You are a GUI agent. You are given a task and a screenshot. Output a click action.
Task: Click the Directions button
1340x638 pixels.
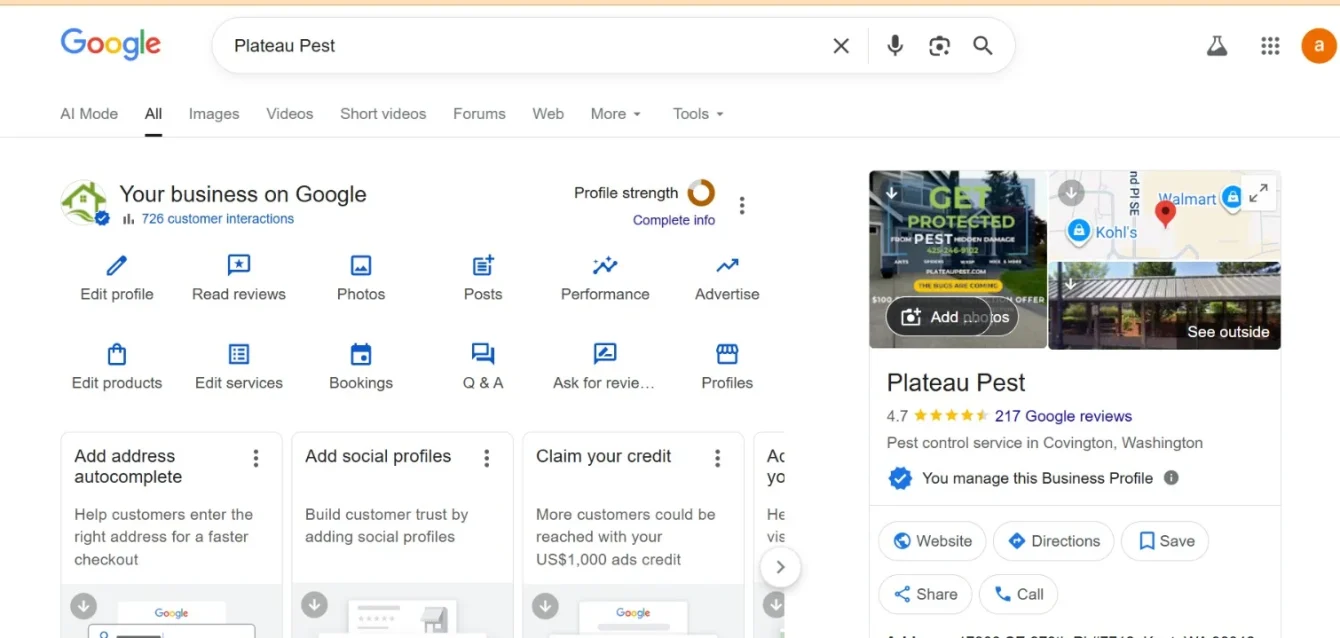click(x=1053, y=541)
